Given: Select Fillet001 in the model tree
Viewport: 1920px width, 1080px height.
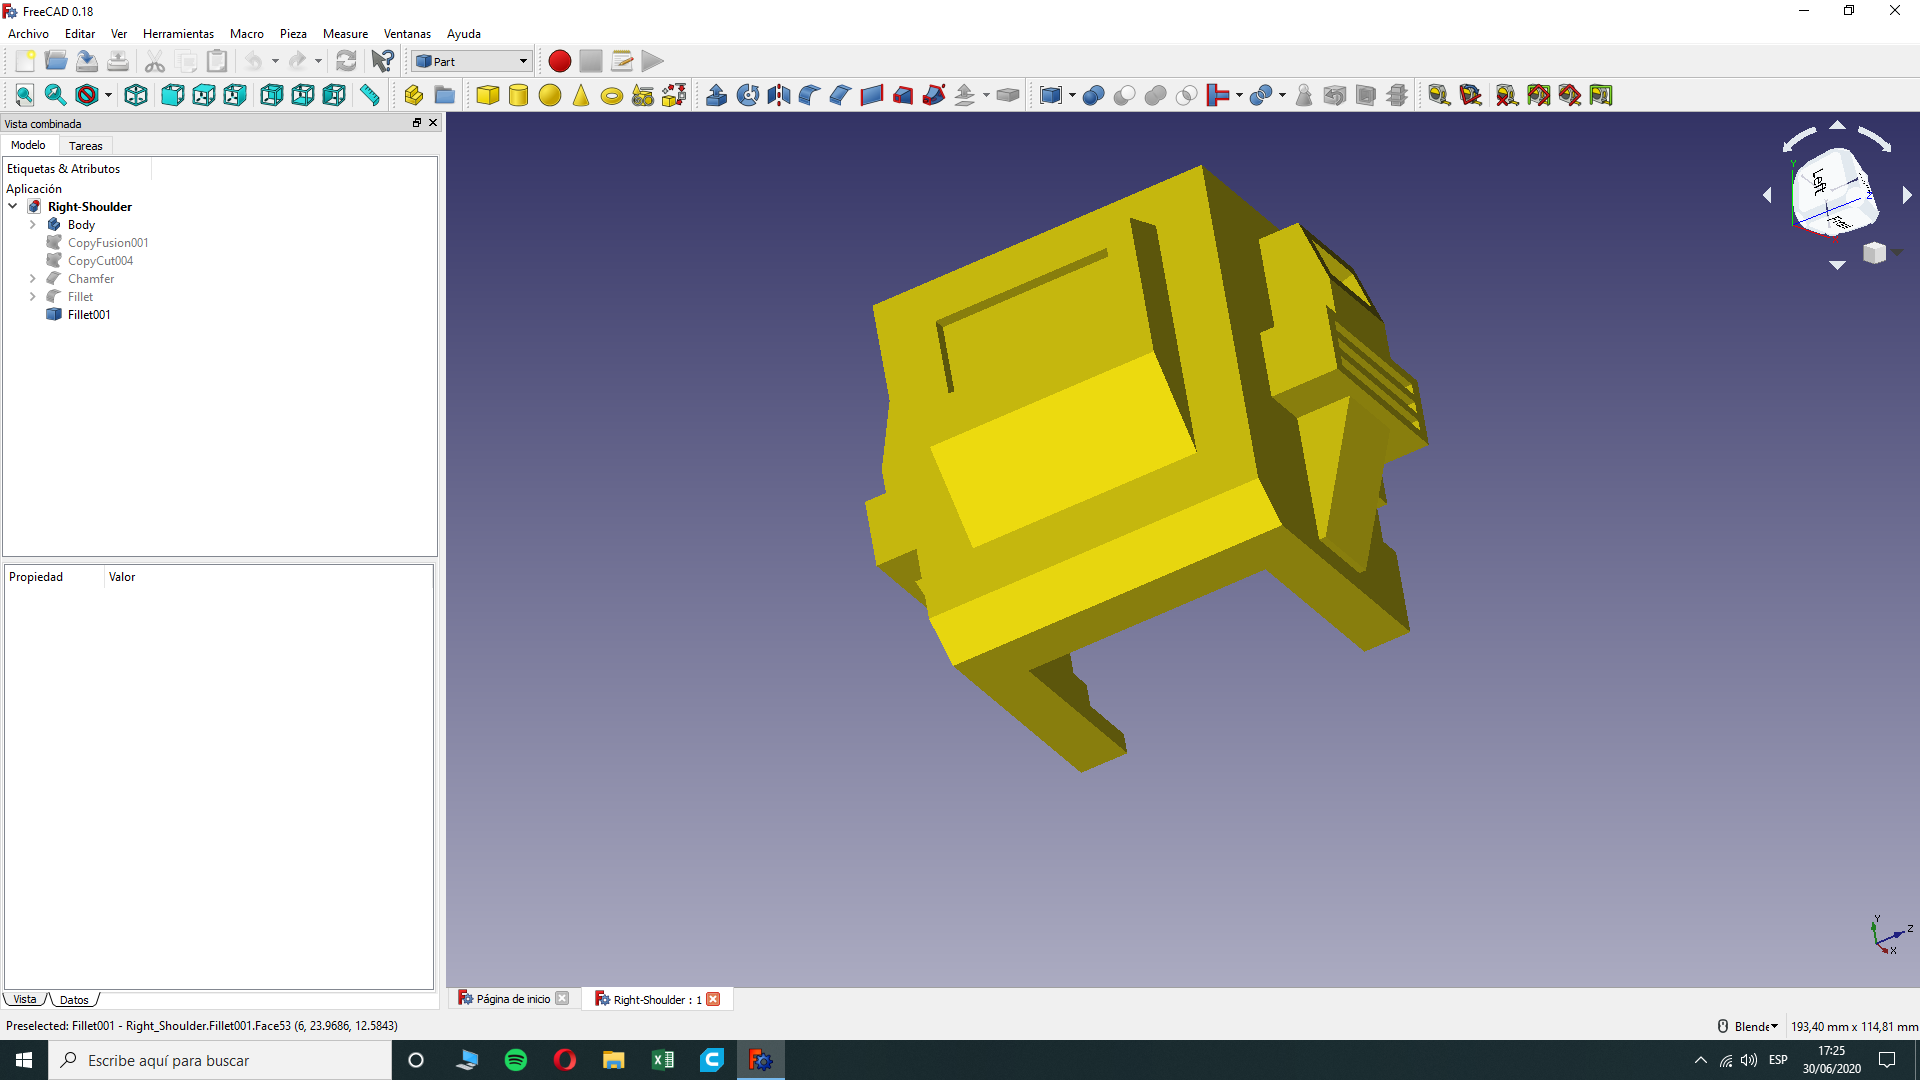Looking at the screenshot, I should pyautogui.click(x=89, y=315).
